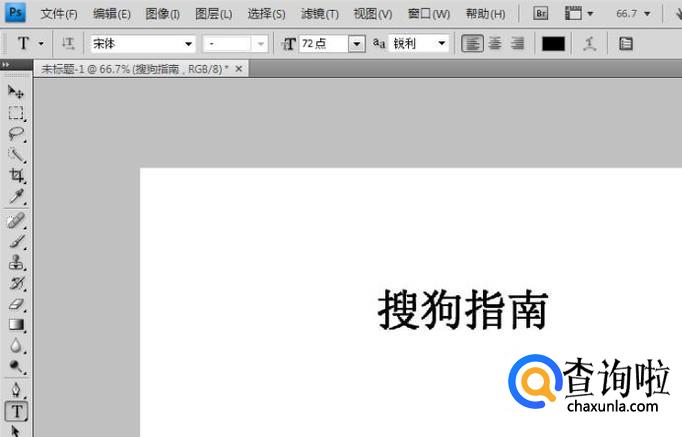Open the black text color swatch
Screen dimensions: 682x437
pos(553,43)
